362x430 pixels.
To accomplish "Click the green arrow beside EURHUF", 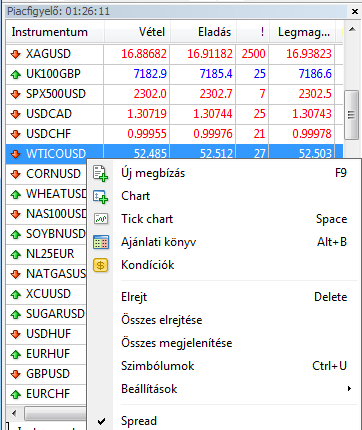I will pyautogui.click(x=16, y=354).
